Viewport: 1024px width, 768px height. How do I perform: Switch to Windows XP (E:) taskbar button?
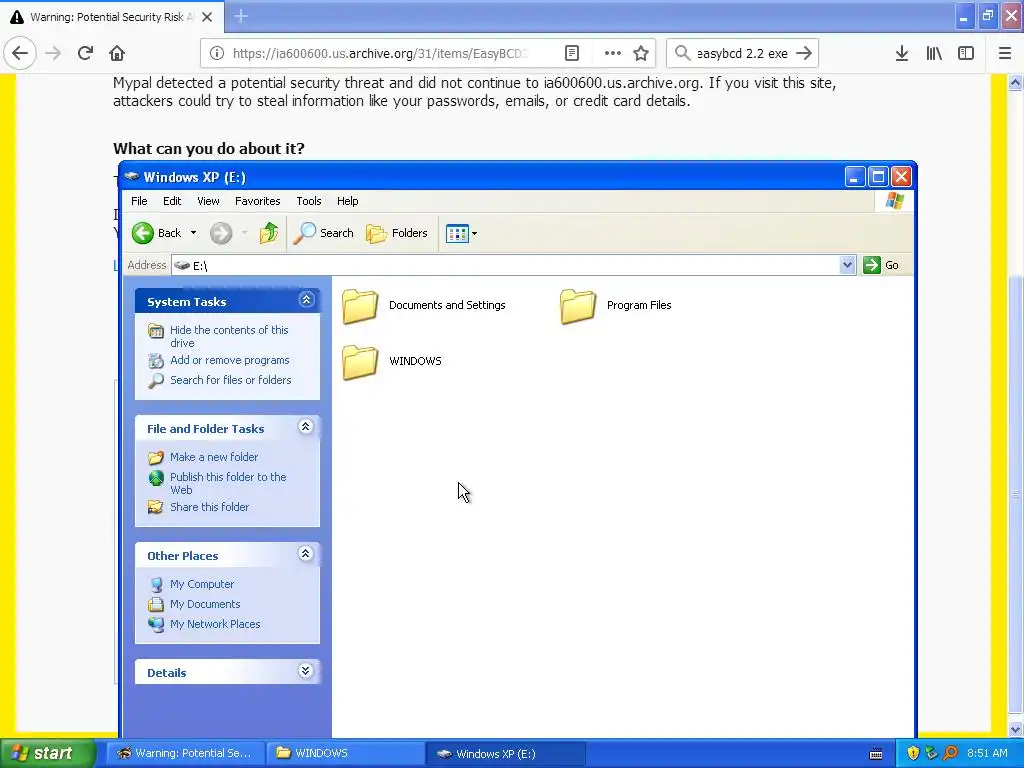click(x=504, y=753)
